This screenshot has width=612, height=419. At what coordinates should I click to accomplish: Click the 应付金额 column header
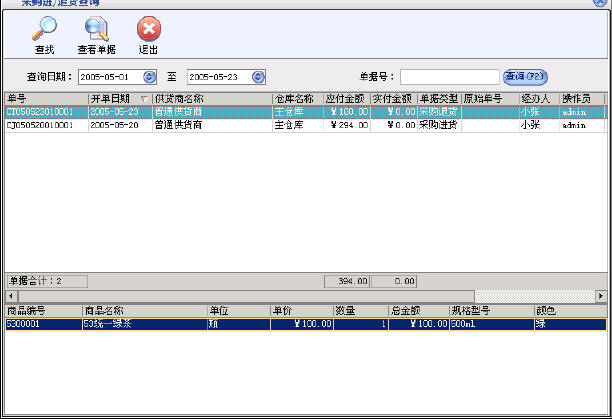pos(345,99)
